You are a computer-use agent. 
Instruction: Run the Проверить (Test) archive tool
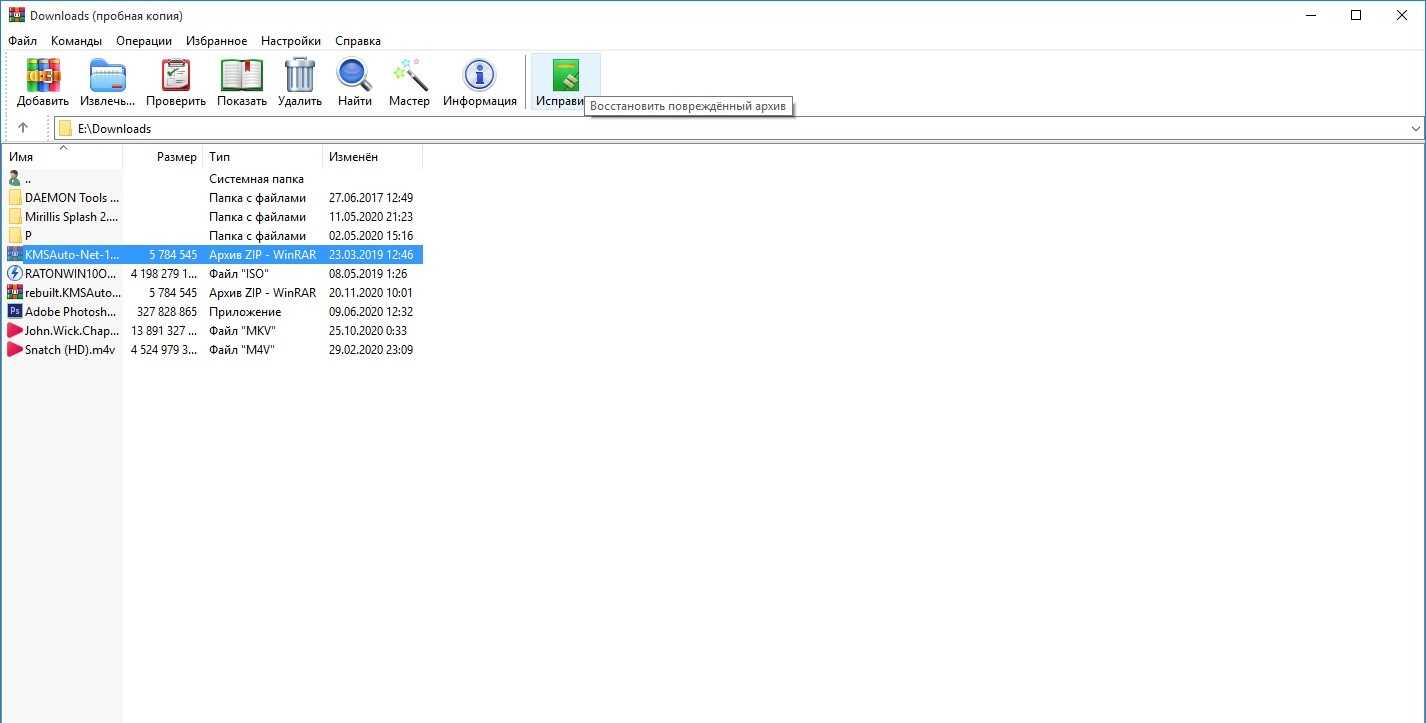tap(176, 76)
